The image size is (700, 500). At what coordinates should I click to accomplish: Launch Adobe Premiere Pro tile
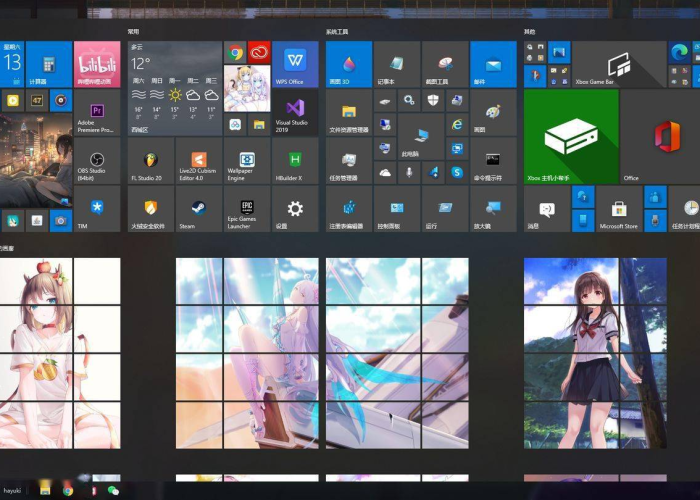pyautogui.click(x=97, y=112)
